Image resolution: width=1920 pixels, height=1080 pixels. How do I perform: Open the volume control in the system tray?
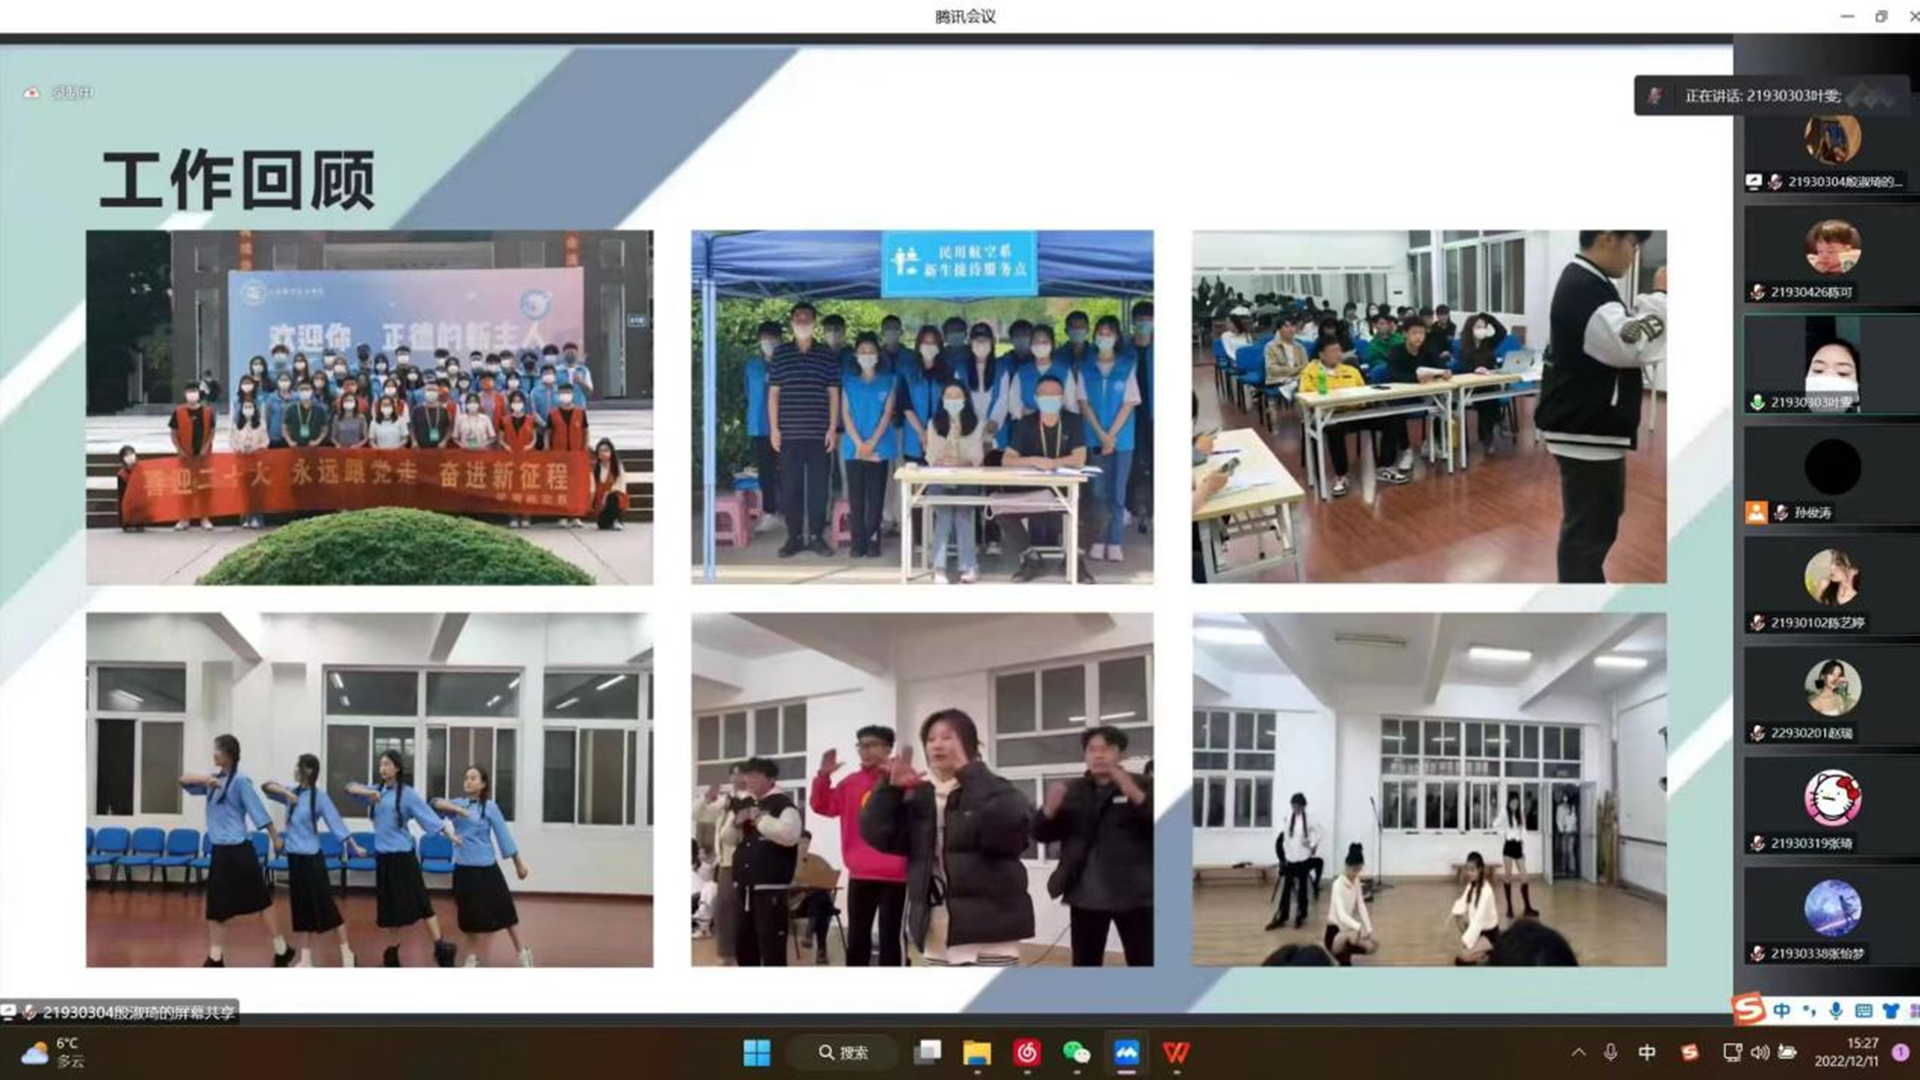point(1760,1052)
